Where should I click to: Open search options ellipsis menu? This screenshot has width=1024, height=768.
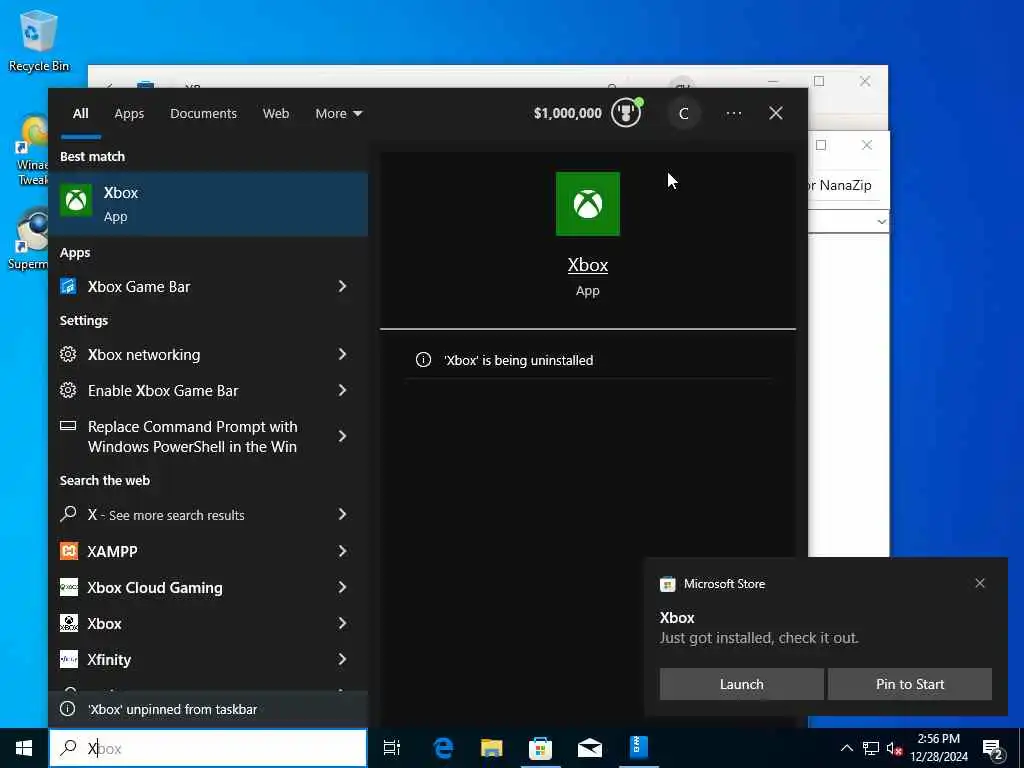(733, 114)
